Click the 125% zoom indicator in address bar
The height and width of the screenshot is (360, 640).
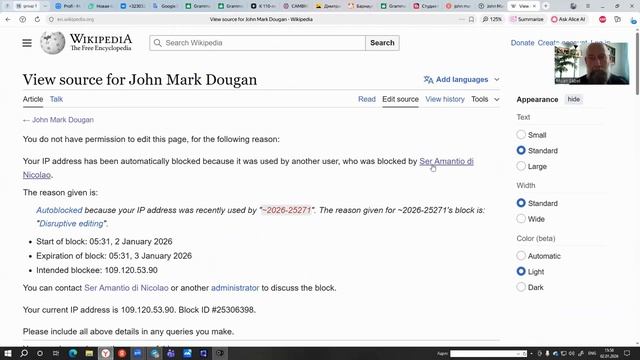click(x=492, y=19)
